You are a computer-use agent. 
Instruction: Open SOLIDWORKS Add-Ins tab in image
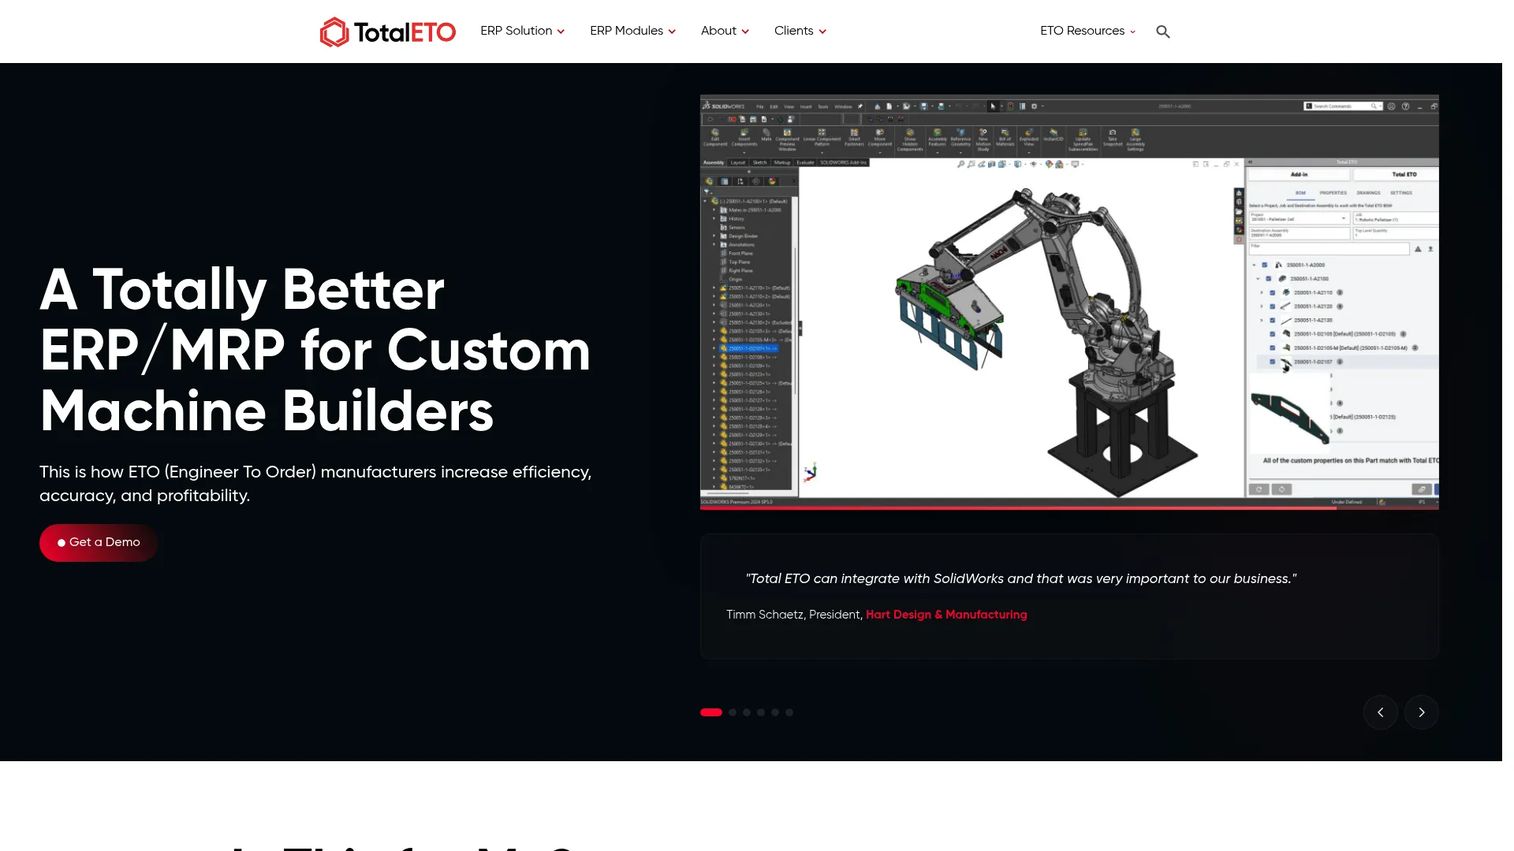pyautogui.click(x=843, y=162)
